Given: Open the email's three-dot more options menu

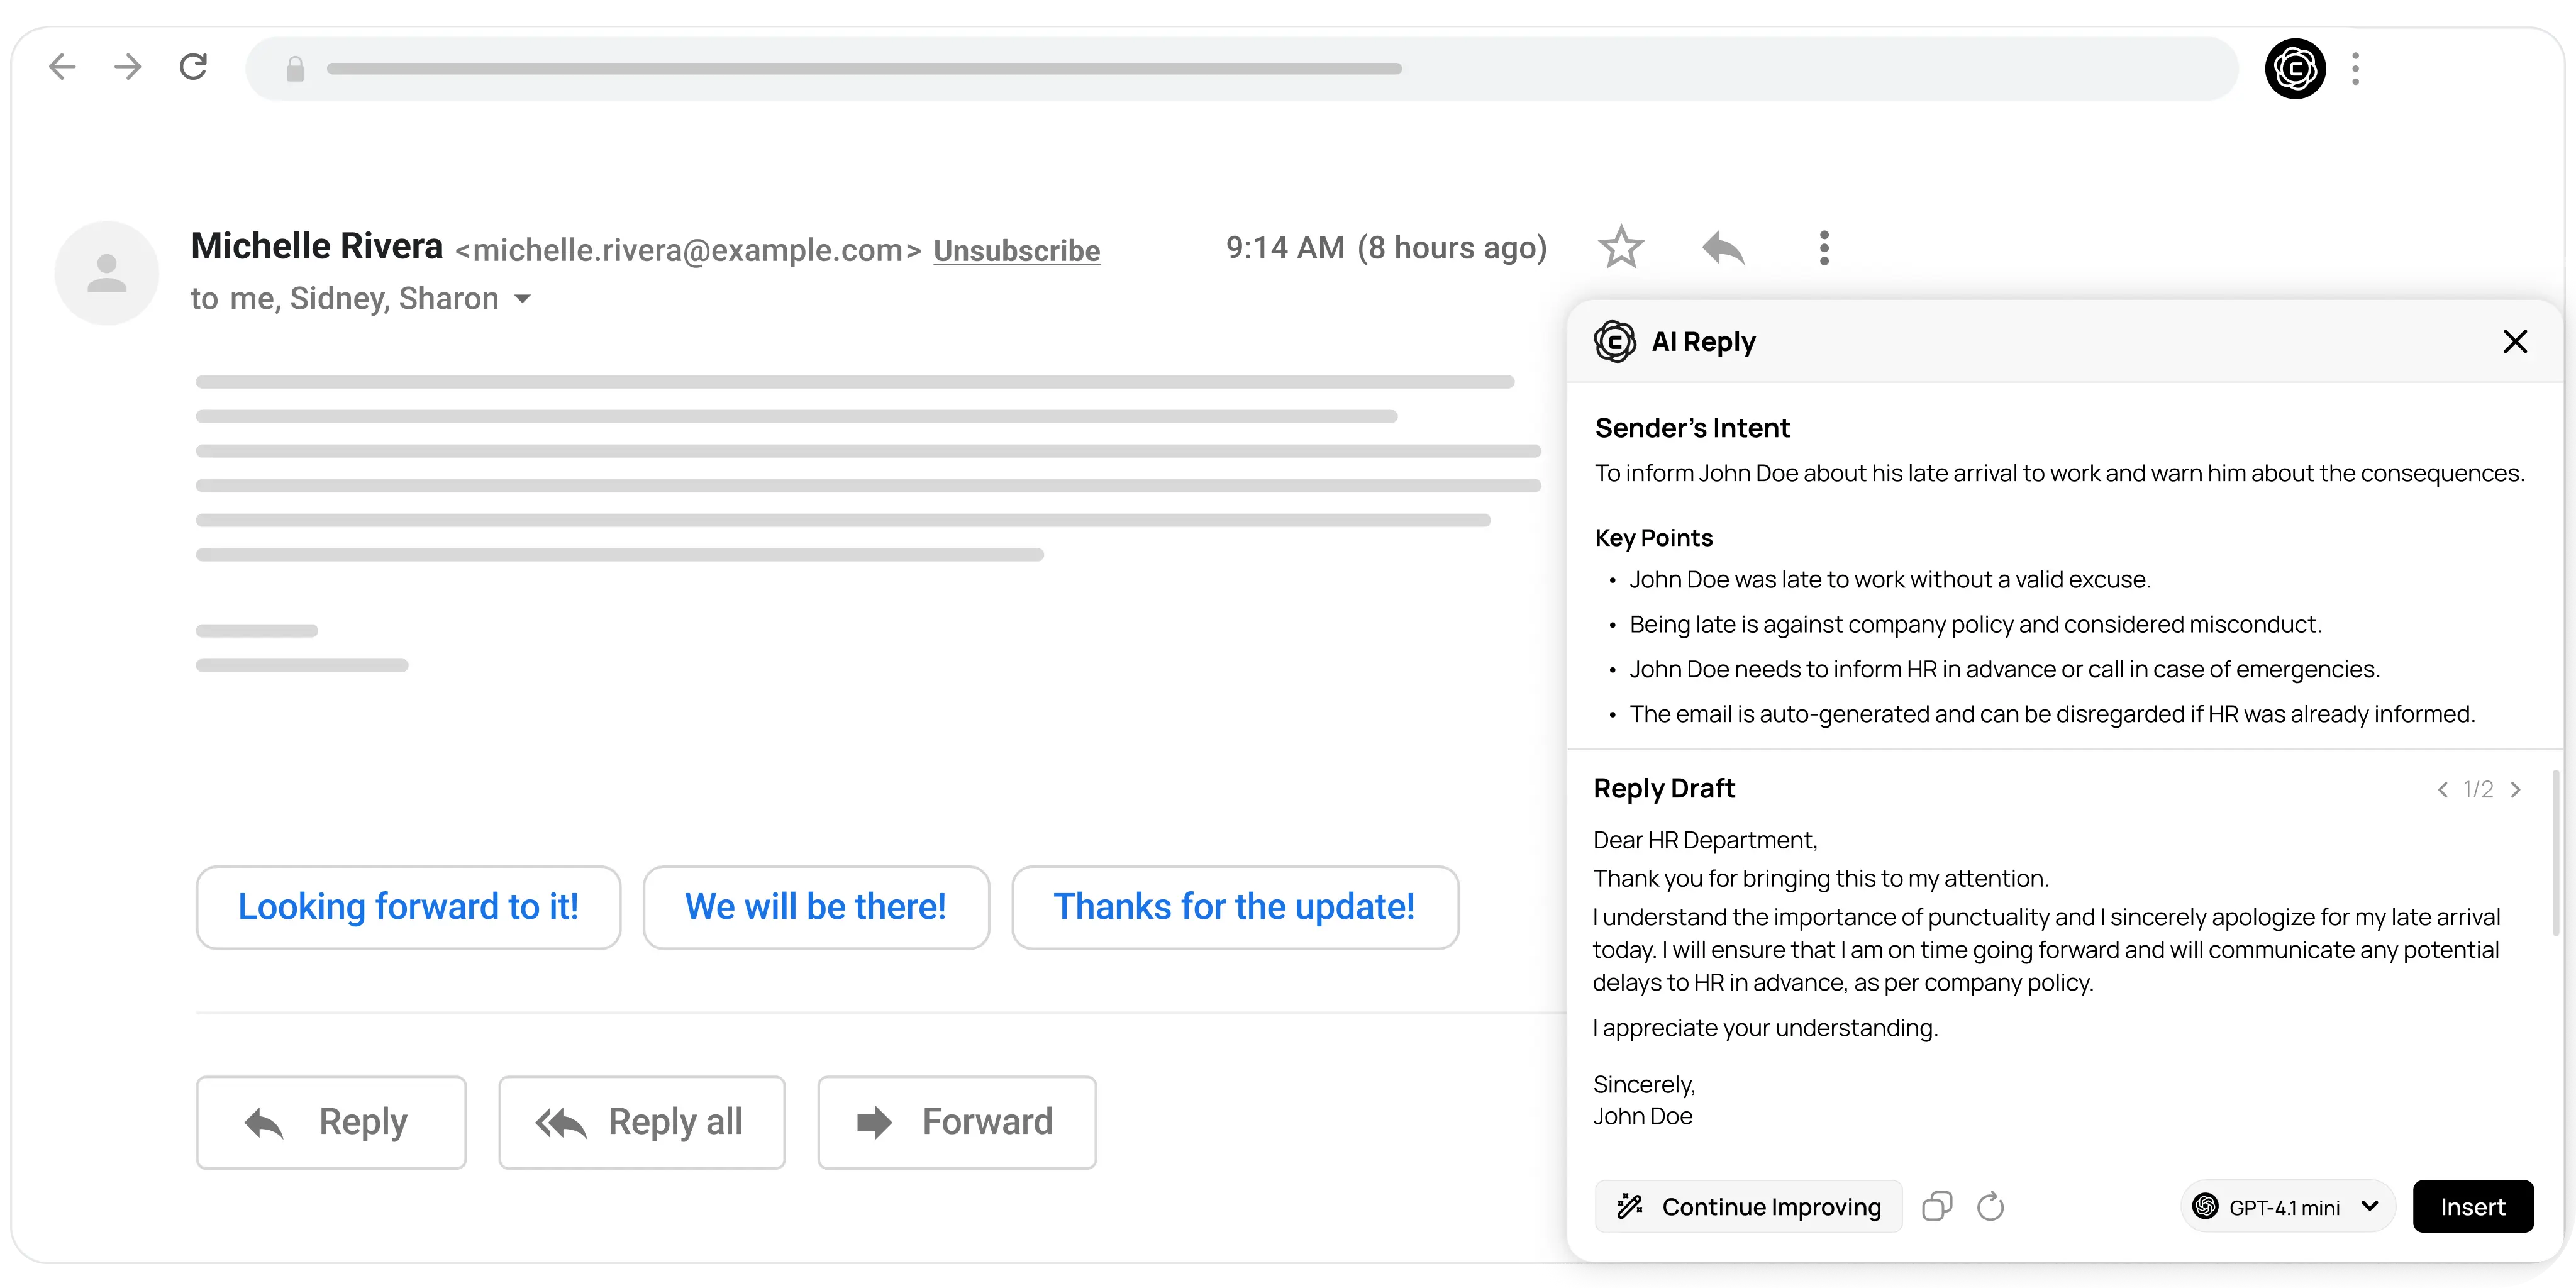Looking at the screenshot, I should pyautogui.click(x=1824, y=247).
